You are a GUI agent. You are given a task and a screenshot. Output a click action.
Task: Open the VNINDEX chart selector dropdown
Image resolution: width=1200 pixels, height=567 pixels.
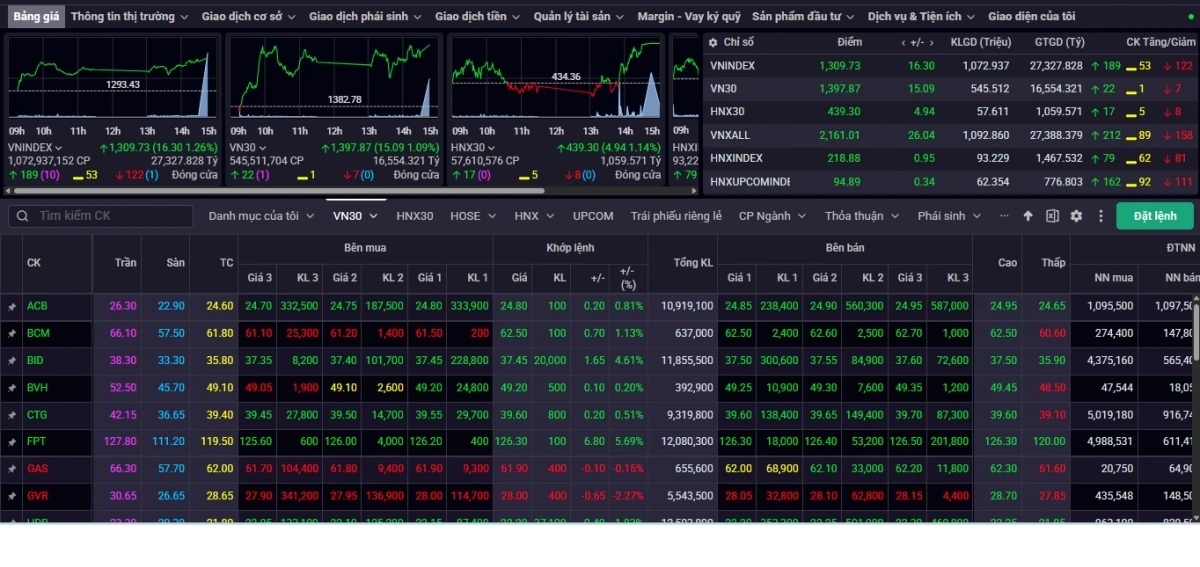pyautogui.click(x=36, y=147)
